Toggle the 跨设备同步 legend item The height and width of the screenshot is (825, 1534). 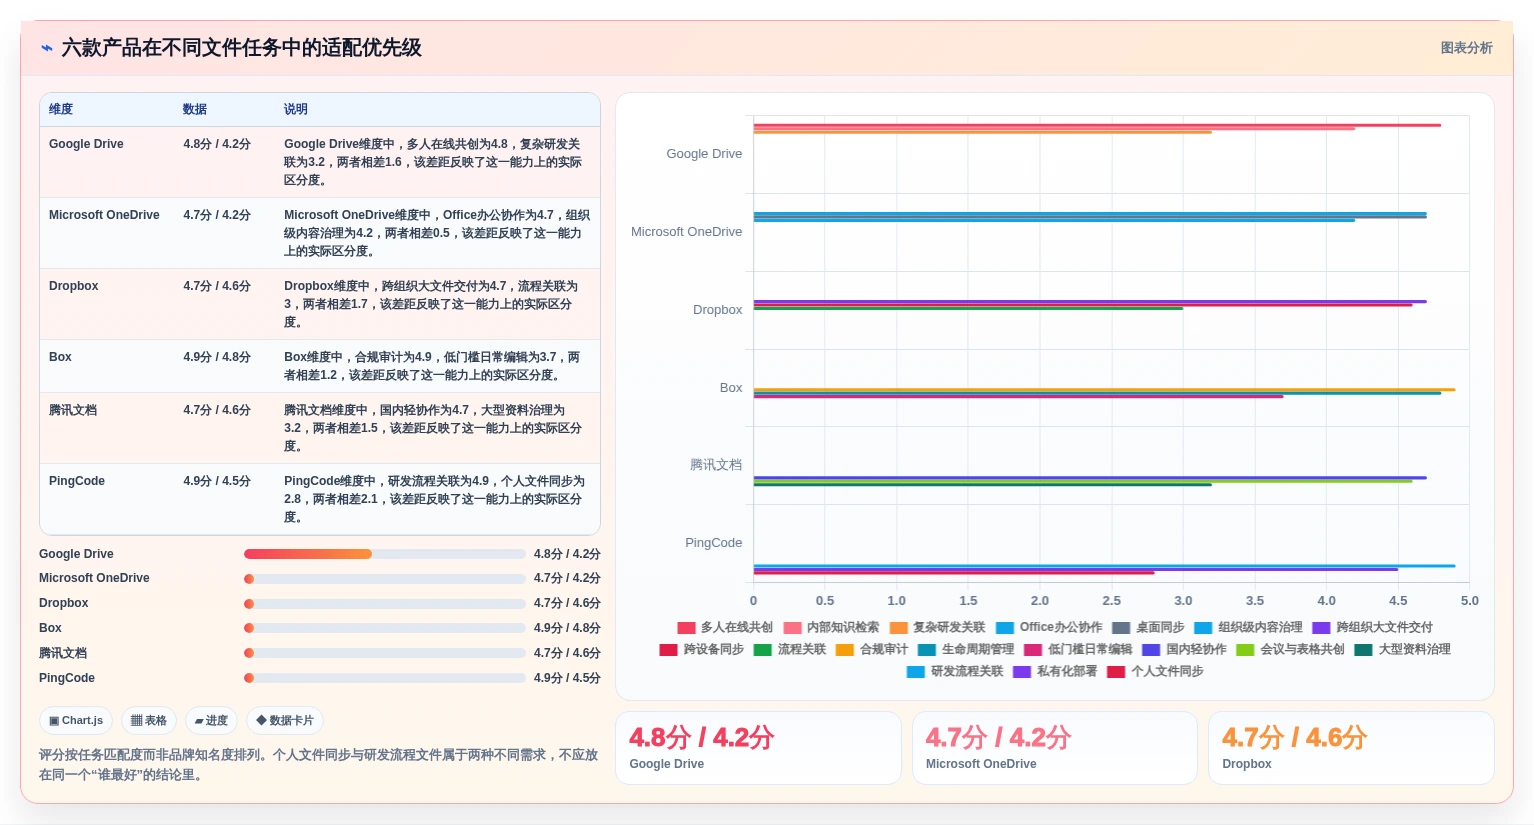pyautogui.click(x=702, y=649)
